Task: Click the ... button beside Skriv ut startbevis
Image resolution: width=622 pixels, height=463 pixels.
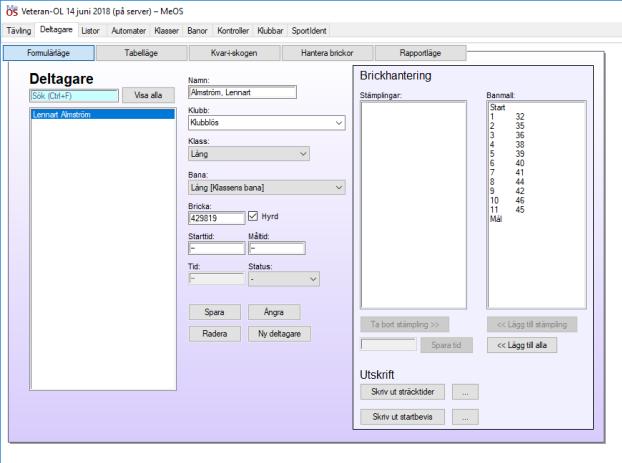Action: [x=465, y=417]
